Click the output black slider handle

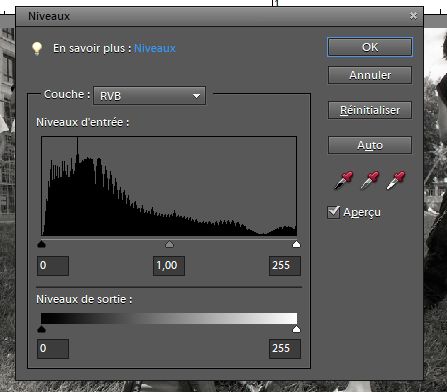click(41, 329)
